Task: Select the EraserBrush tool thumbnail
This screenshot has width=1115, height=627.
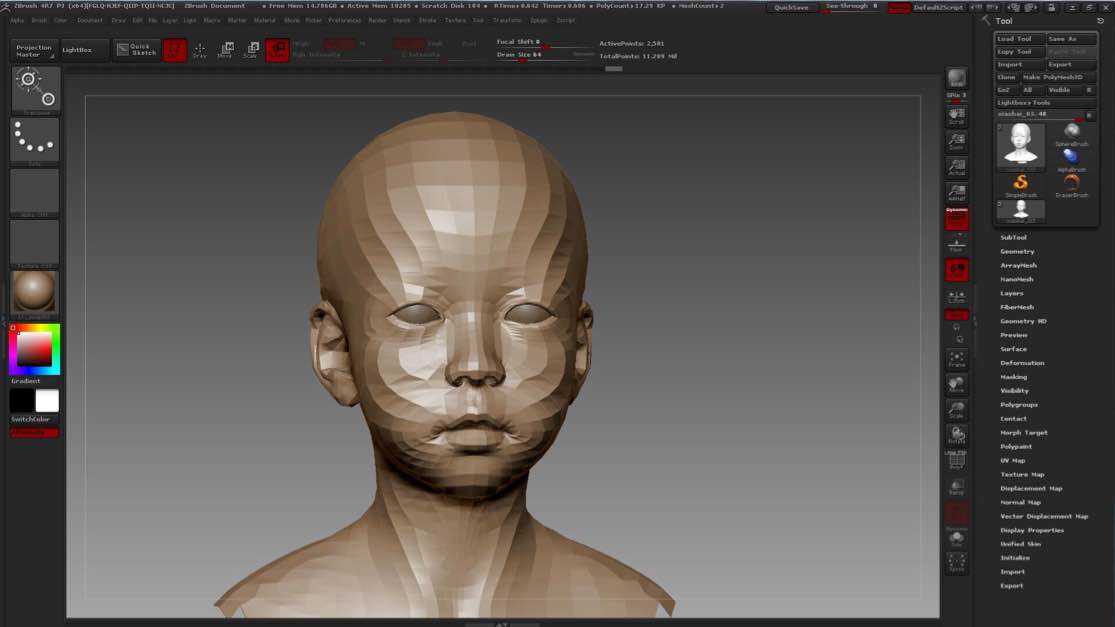Action: click(x=1072, y=186)
